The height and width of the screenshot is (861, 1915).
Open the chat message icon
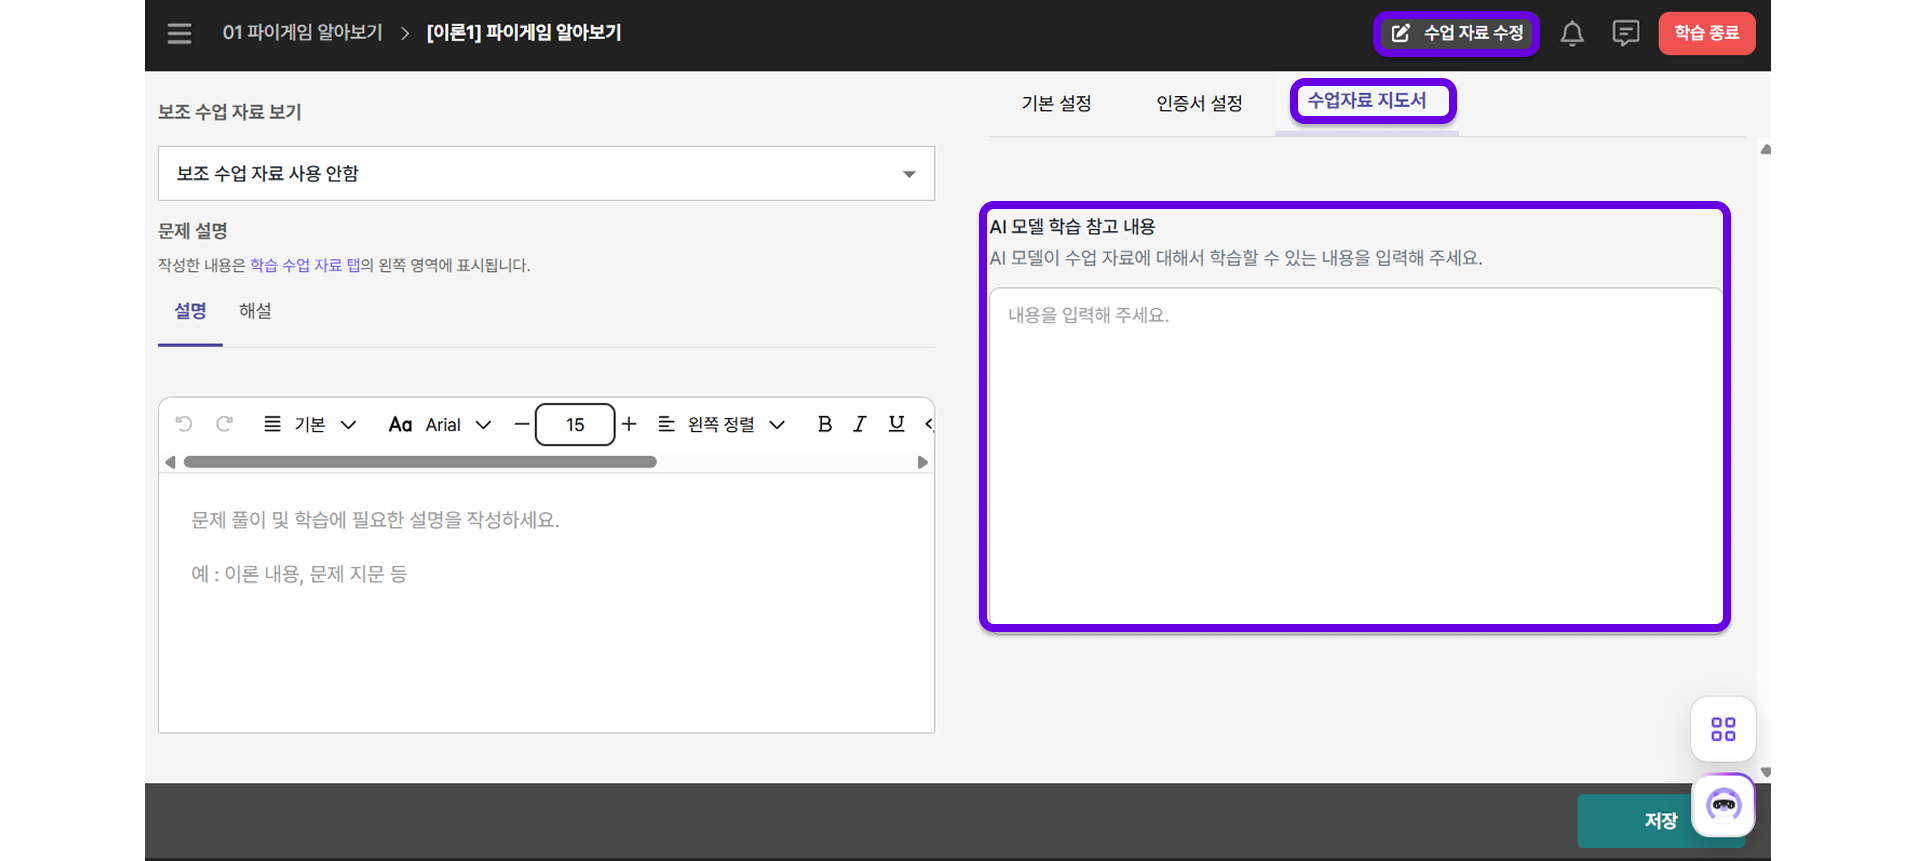1625,34
